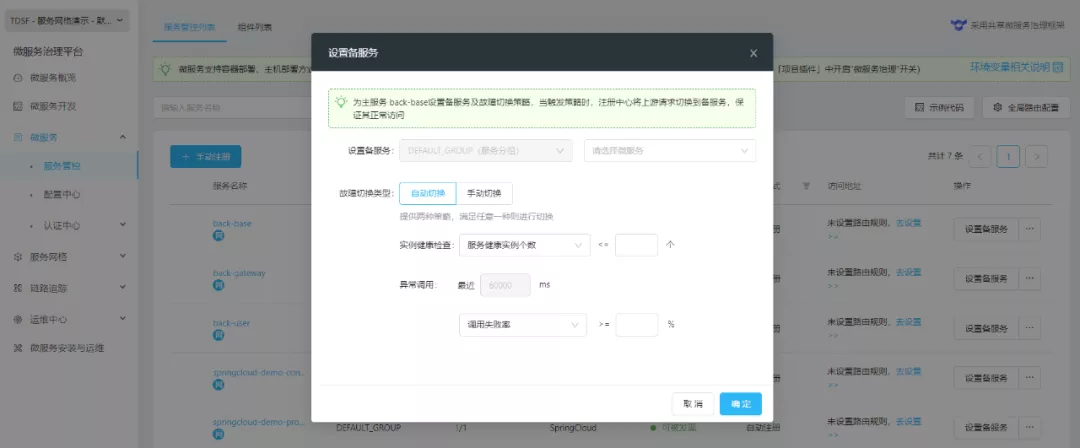Click 设置备服务 button in back-gateway row
The image size is (1080, 448).
tap(986, 279)
